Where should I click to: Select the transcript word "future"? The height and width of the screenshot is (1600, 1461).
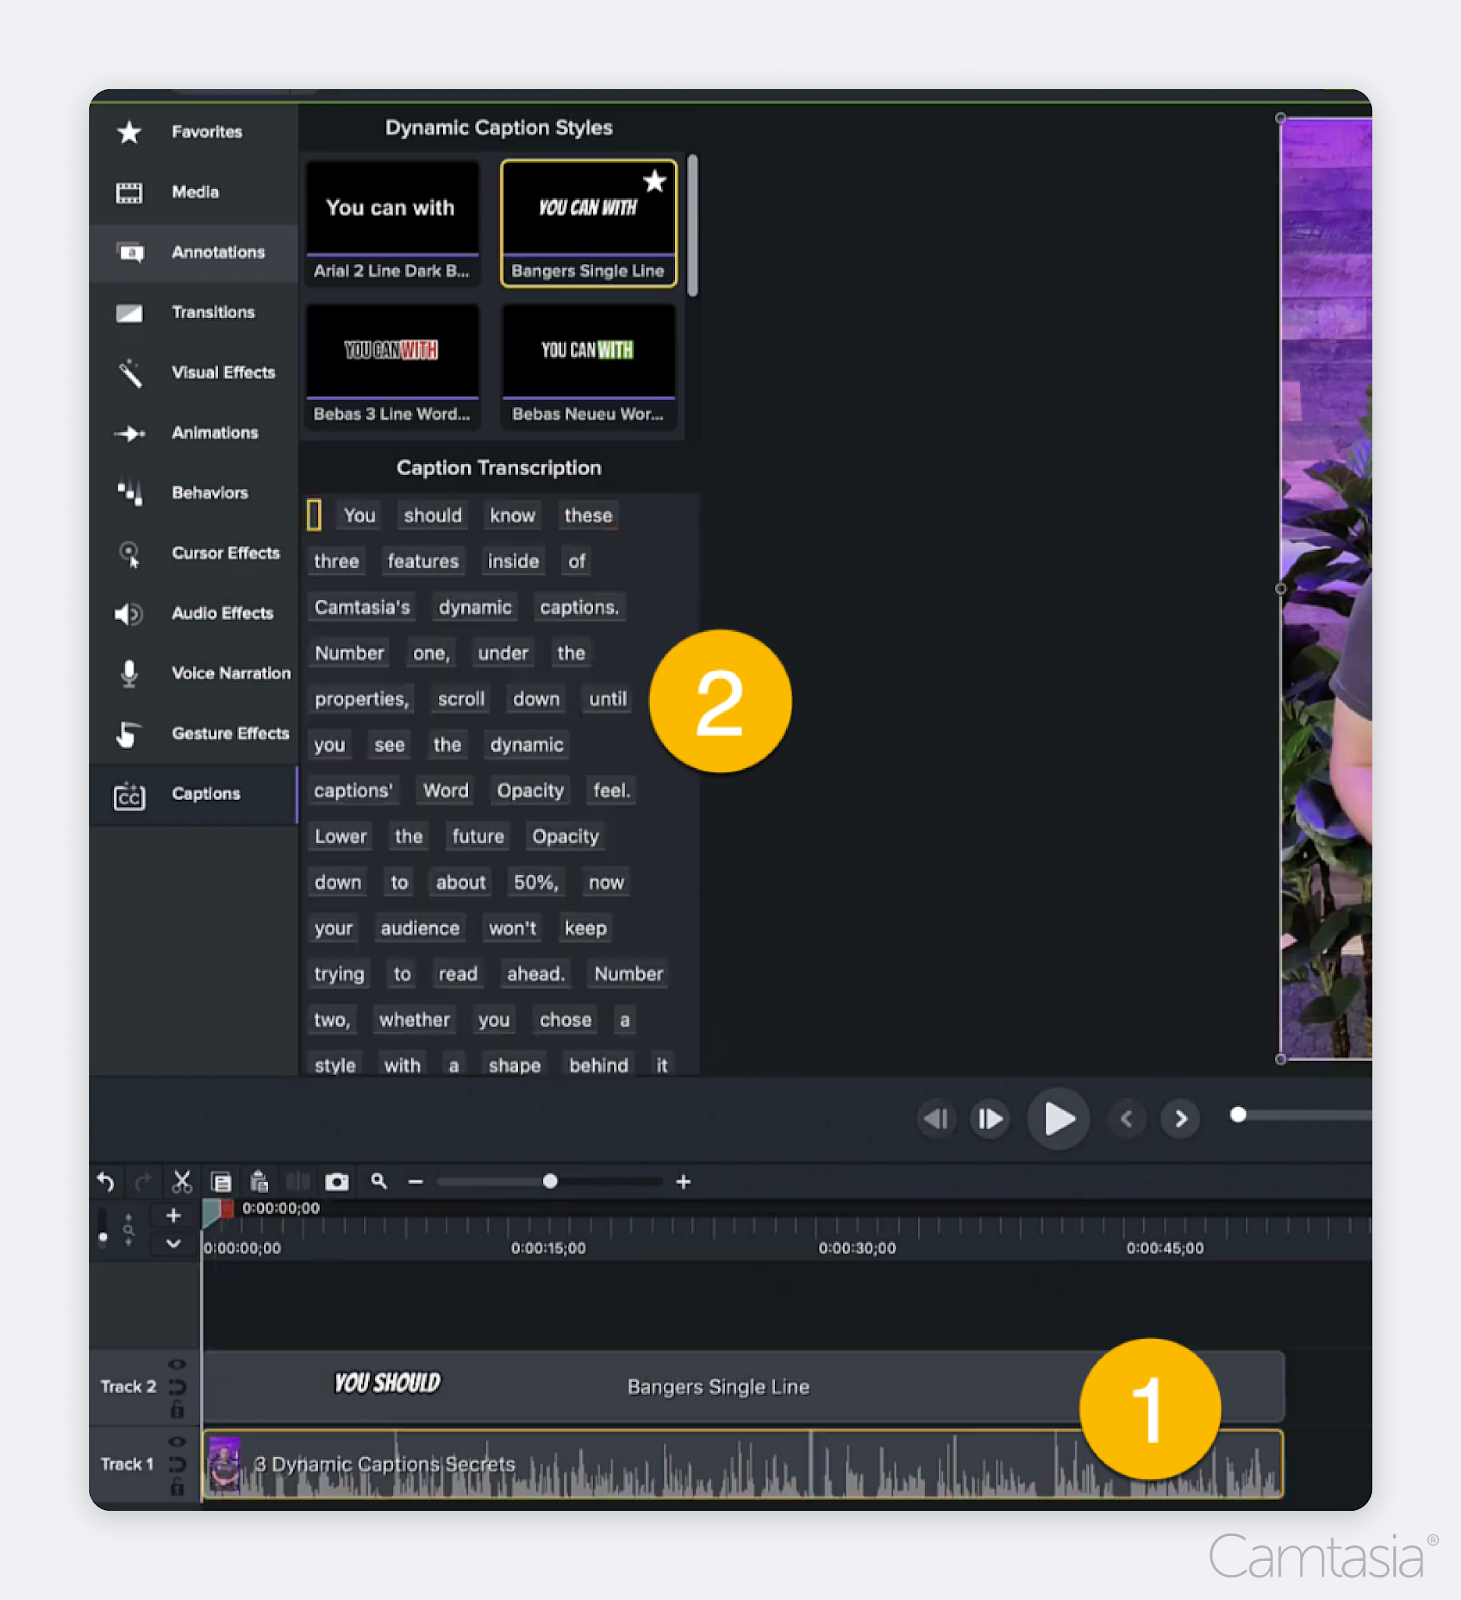click(x=478, y=836)
